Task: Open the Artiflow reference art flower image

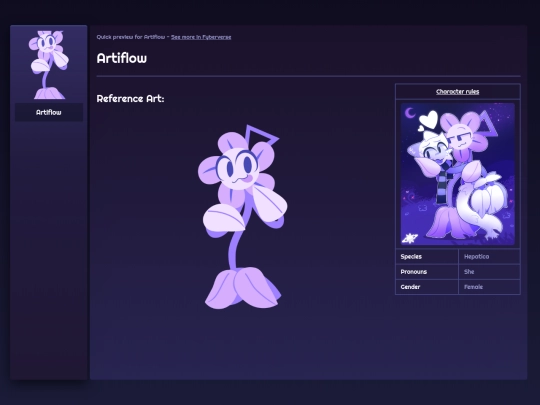Action: click(x=242, y=217)
